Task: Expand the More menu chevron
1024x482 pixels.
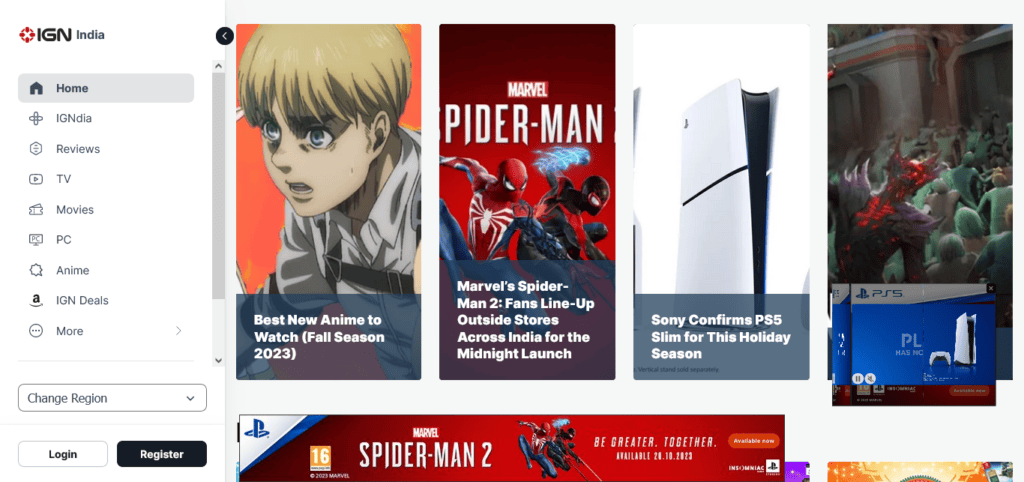Action: (178, 331)
